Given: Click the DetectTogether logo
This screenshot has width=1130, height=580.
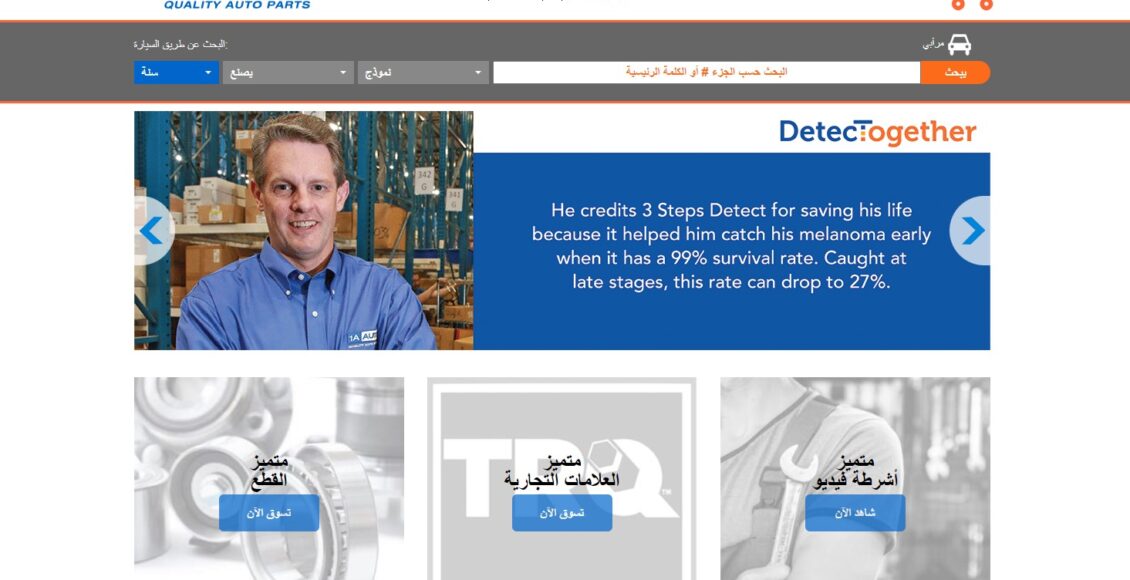Looking at the screenshot, I should 877,131.
